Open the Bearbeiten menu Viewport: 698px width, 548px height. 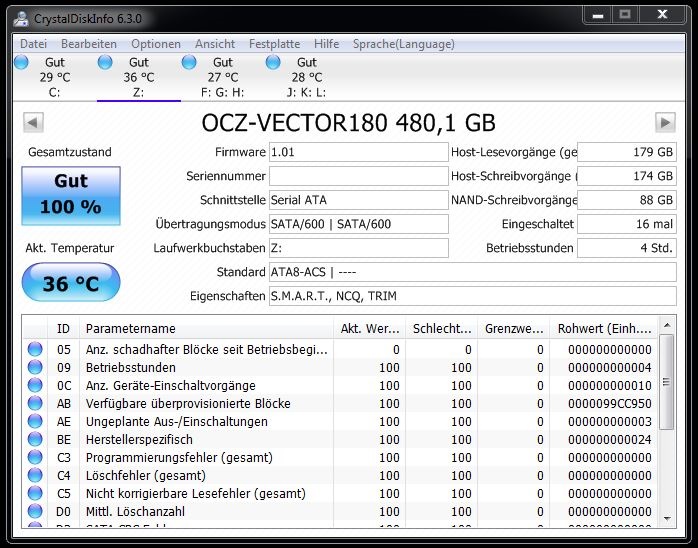[89, 44]
